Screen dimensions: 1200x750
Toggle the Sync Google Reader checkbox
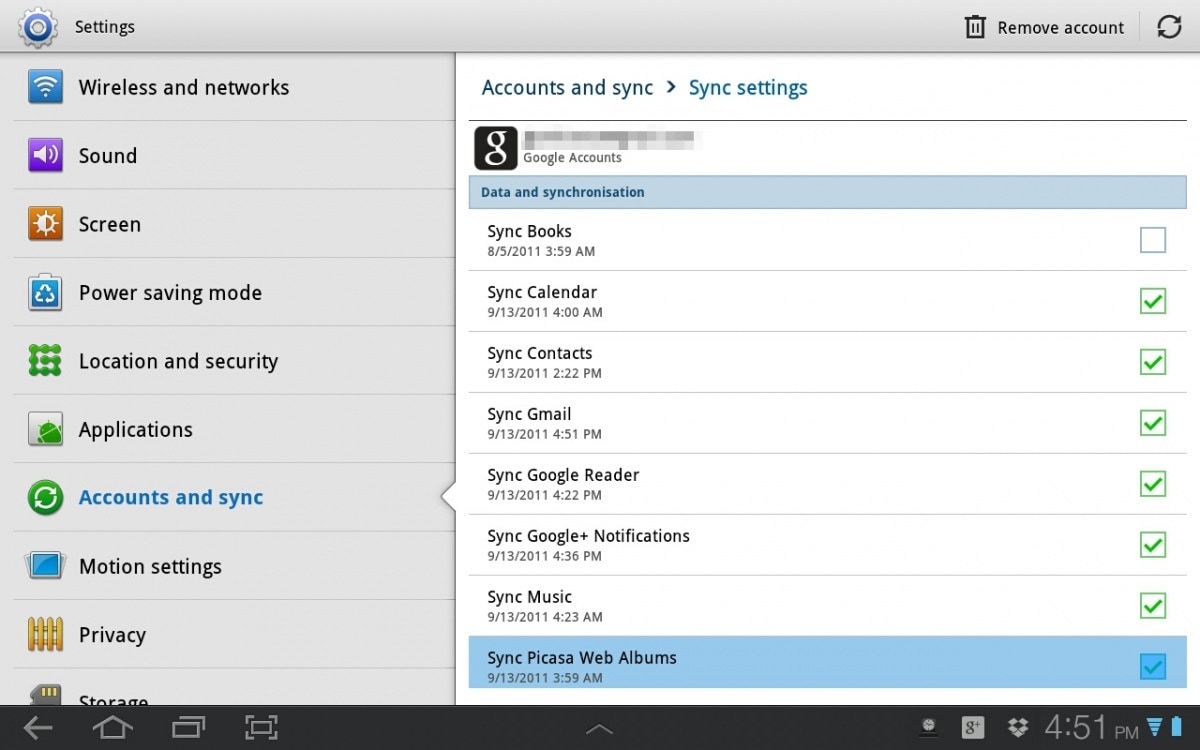(1153, 484)
